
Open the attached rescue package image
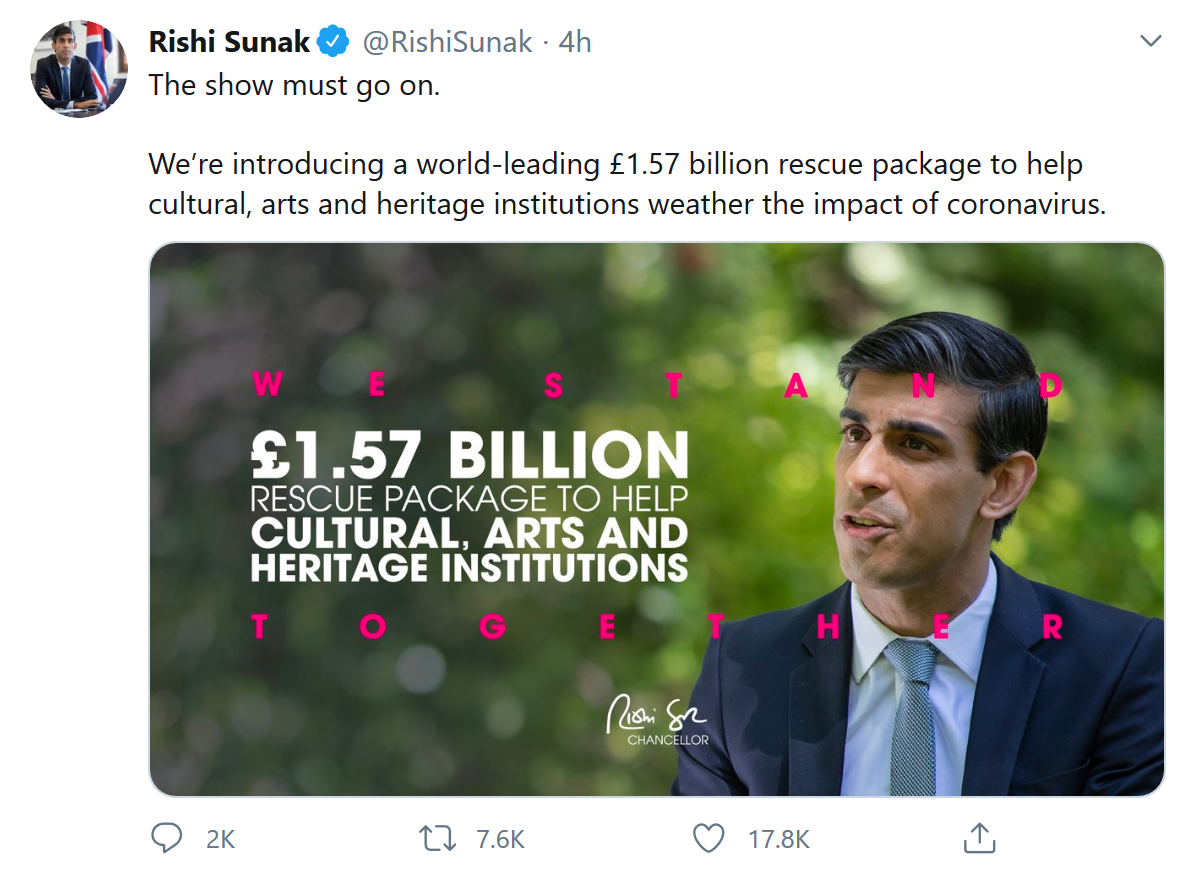[500, 300]
